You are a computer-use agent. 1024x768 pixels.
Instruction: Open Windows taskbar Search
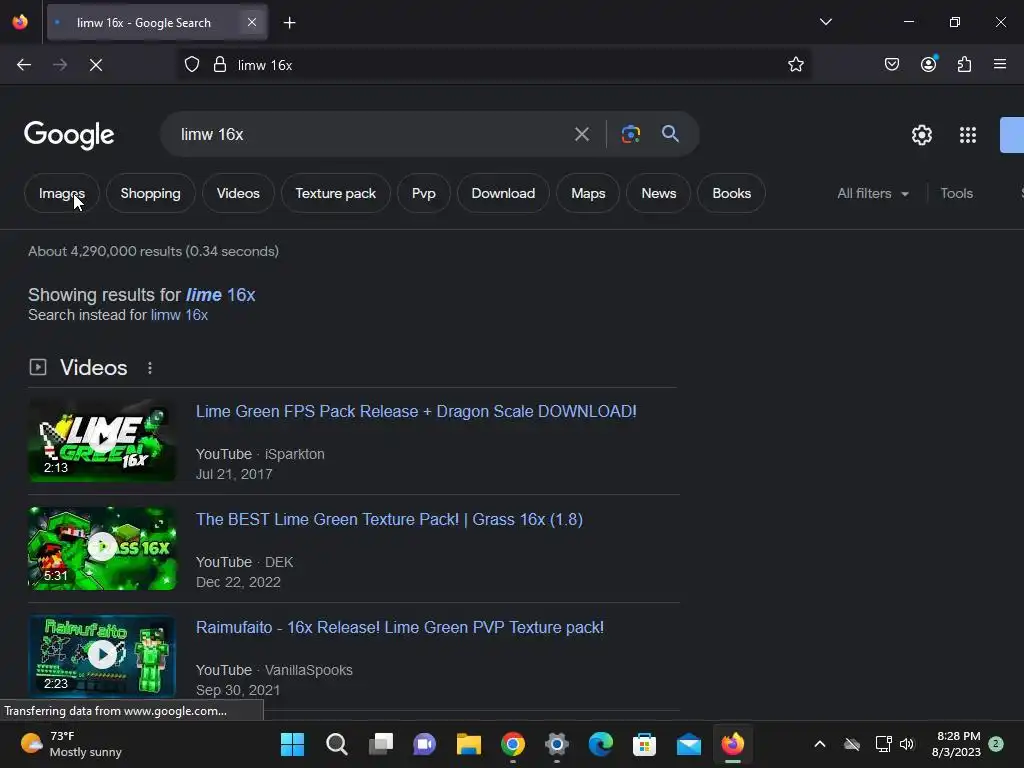point(336,744)
